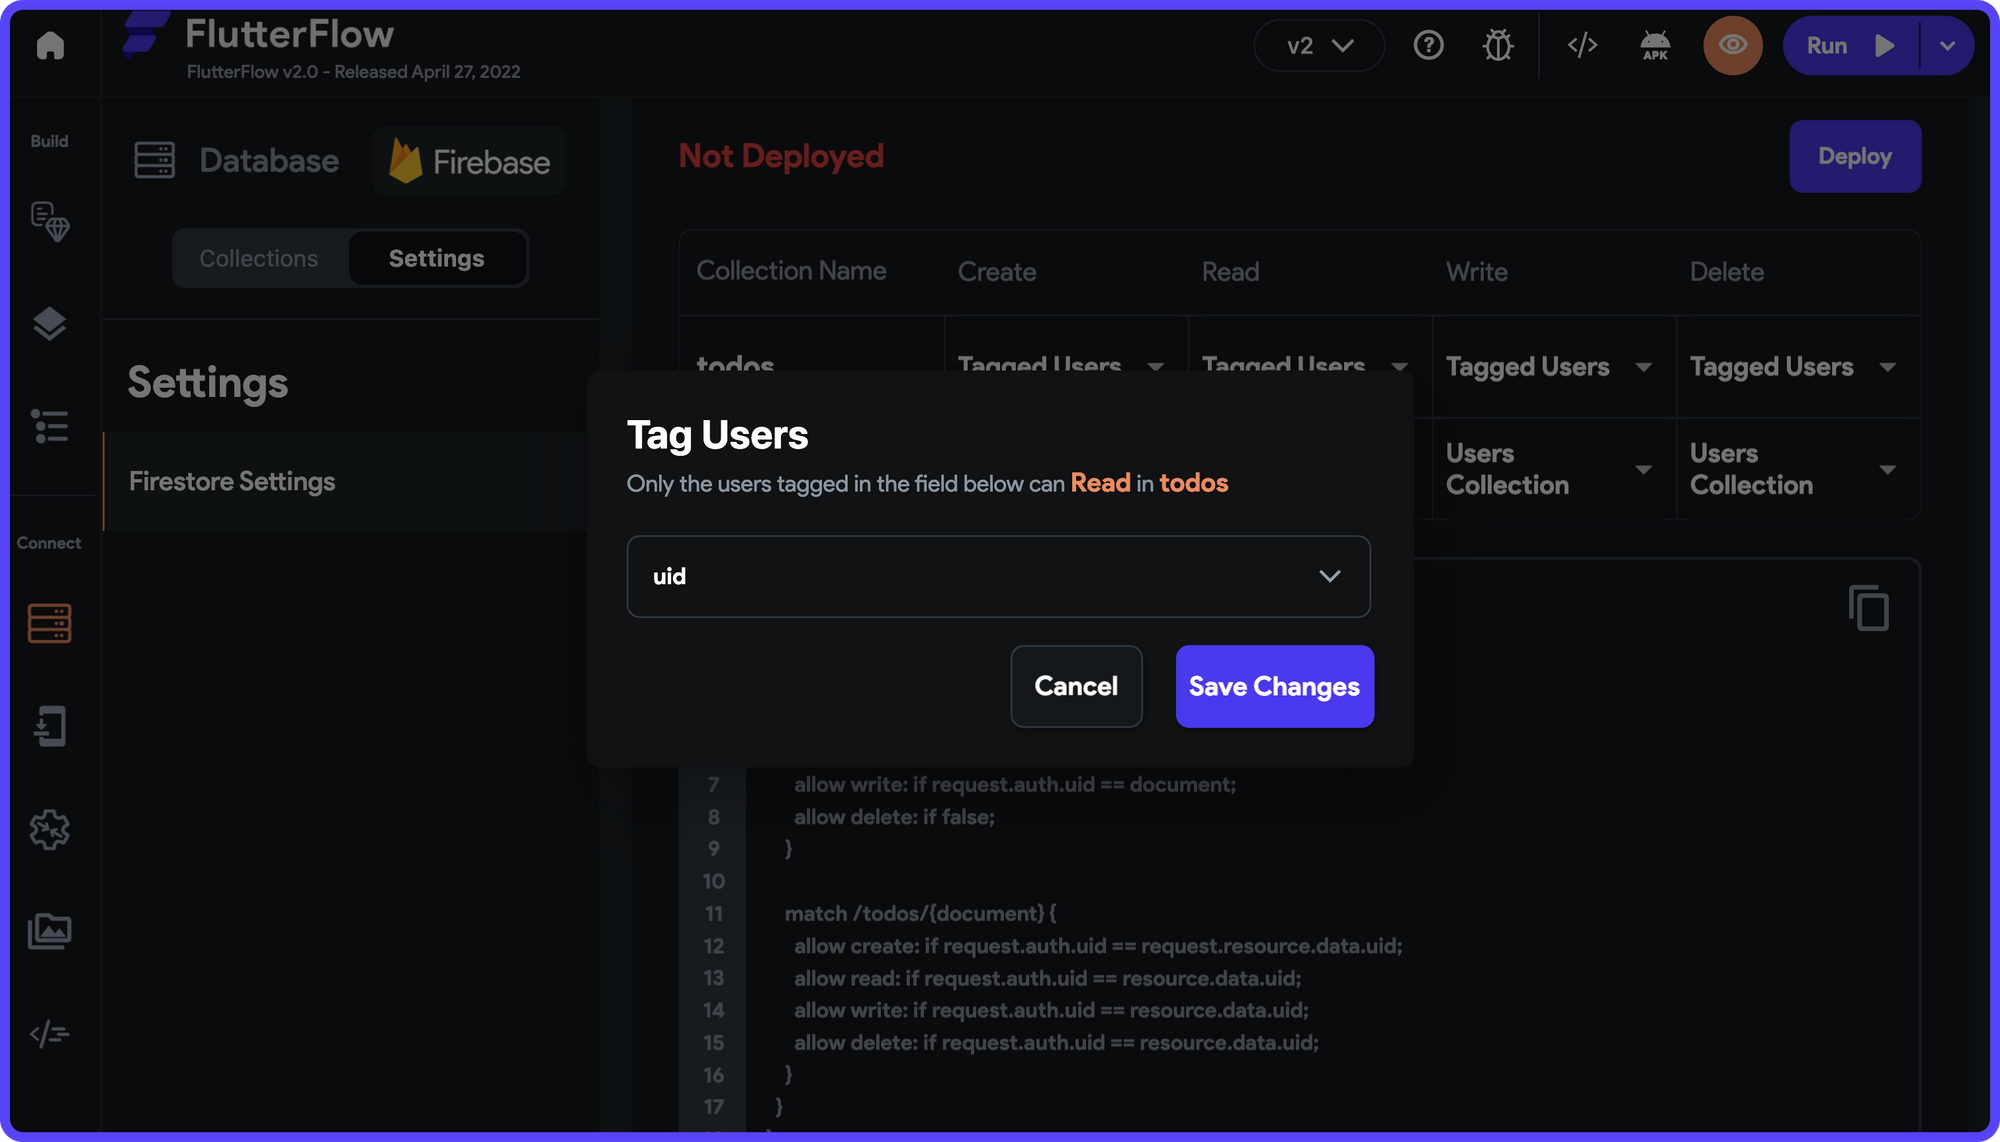Copy rules using the copy icon

tap(1868, 608)
